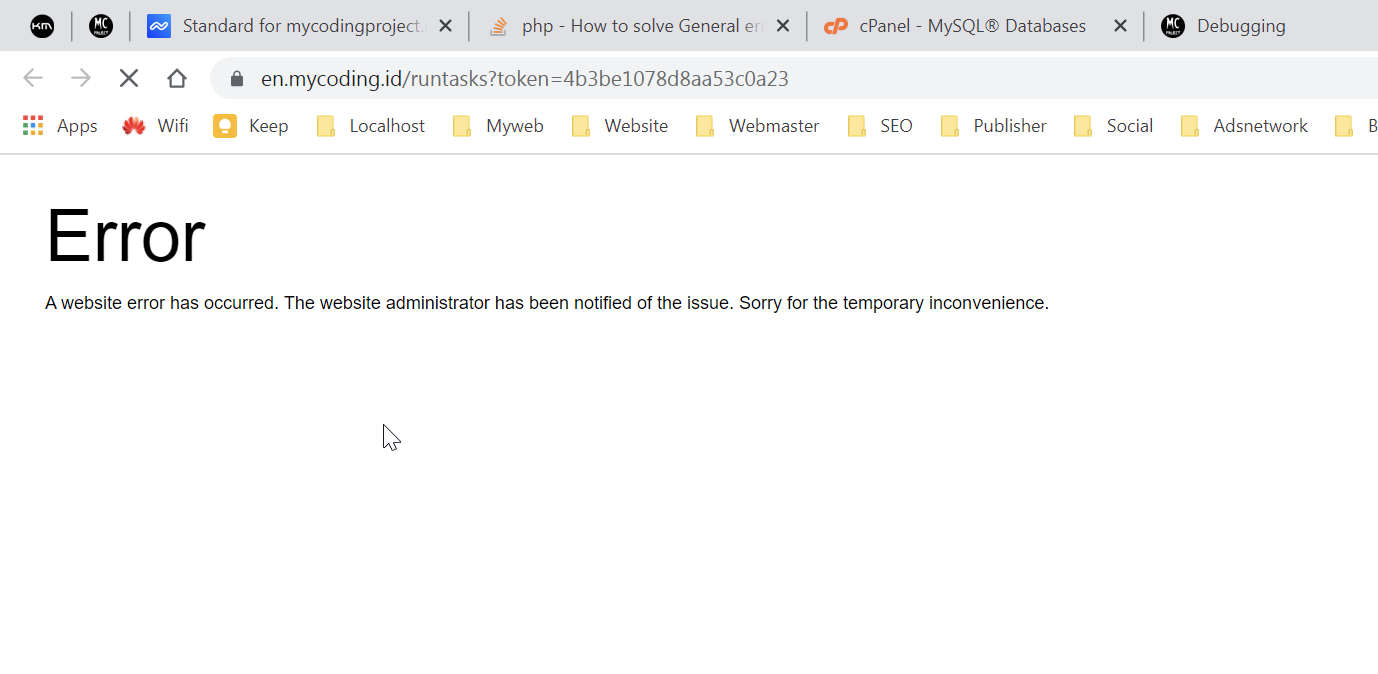Stop loading the page

pyautogui.click(x=129, y=78)
